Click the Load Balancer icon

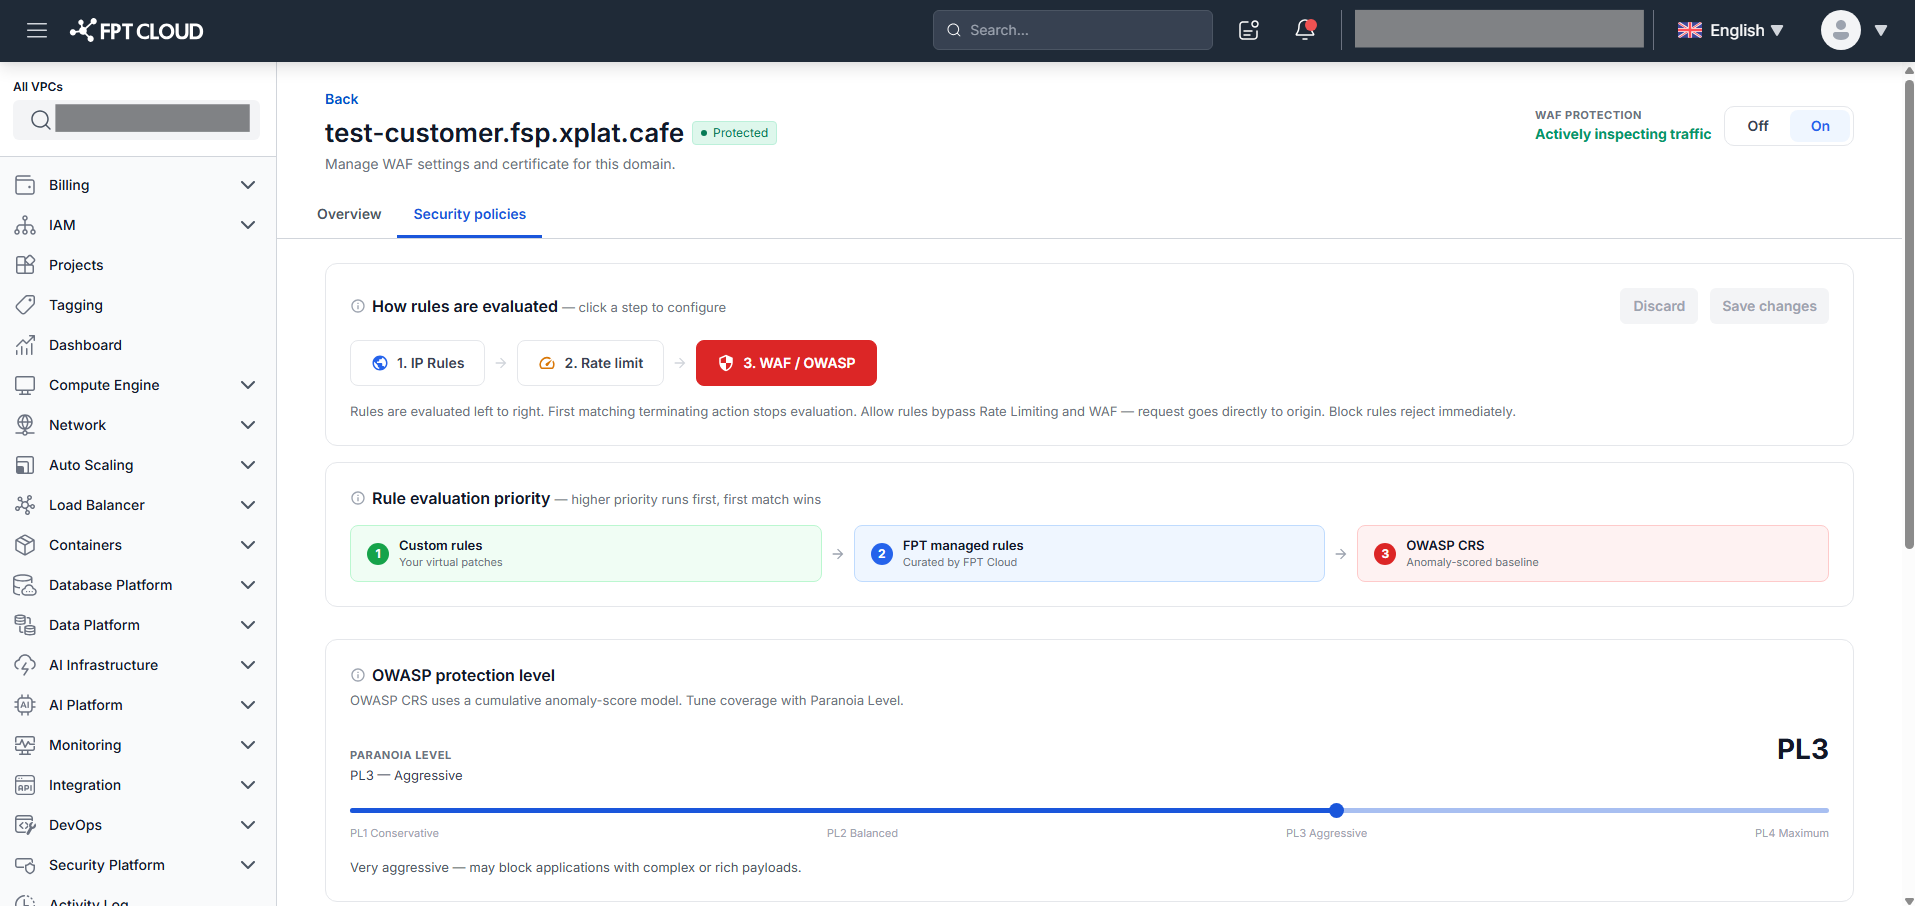(x=25, y=505)
